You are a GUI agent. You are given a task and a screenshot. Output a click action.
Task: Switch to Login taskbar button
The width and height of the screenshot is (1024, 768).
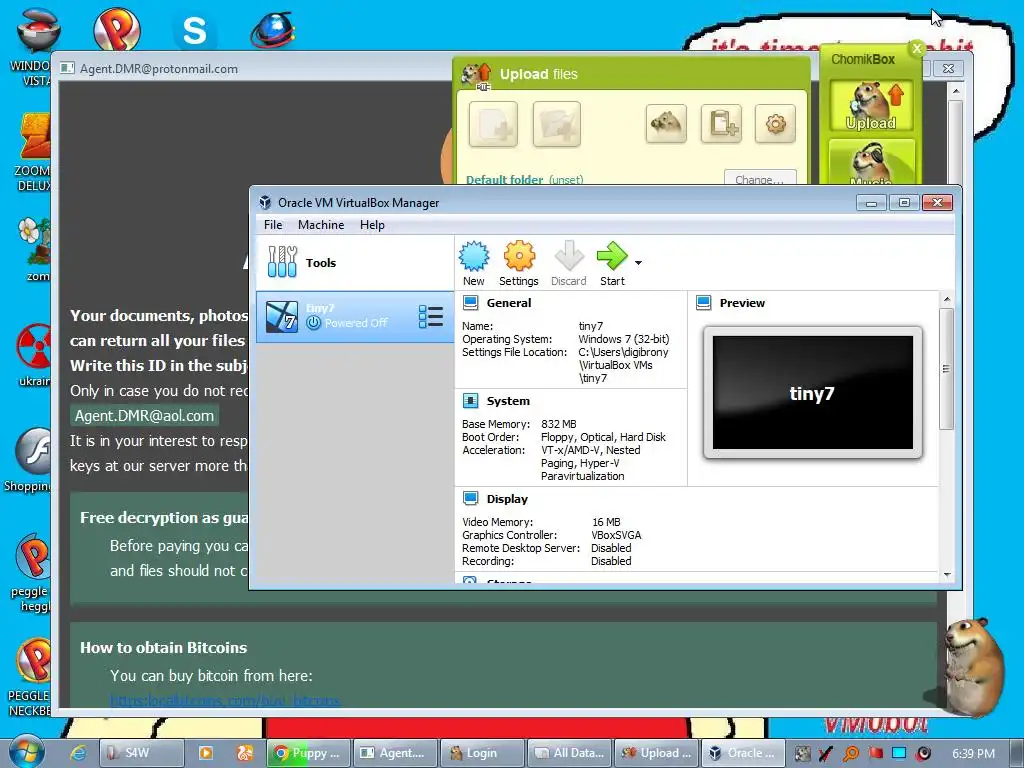482,753
